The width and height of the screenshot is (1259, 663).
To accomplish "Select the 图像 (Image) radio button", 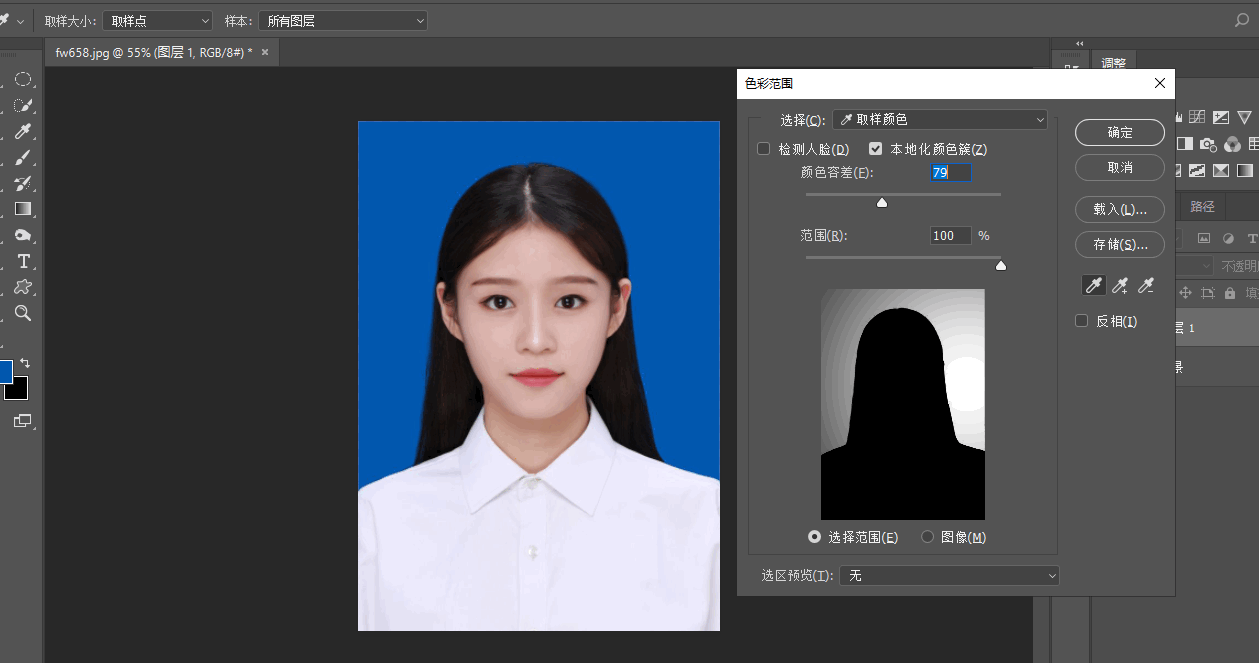I will click(x=927, y=536).
